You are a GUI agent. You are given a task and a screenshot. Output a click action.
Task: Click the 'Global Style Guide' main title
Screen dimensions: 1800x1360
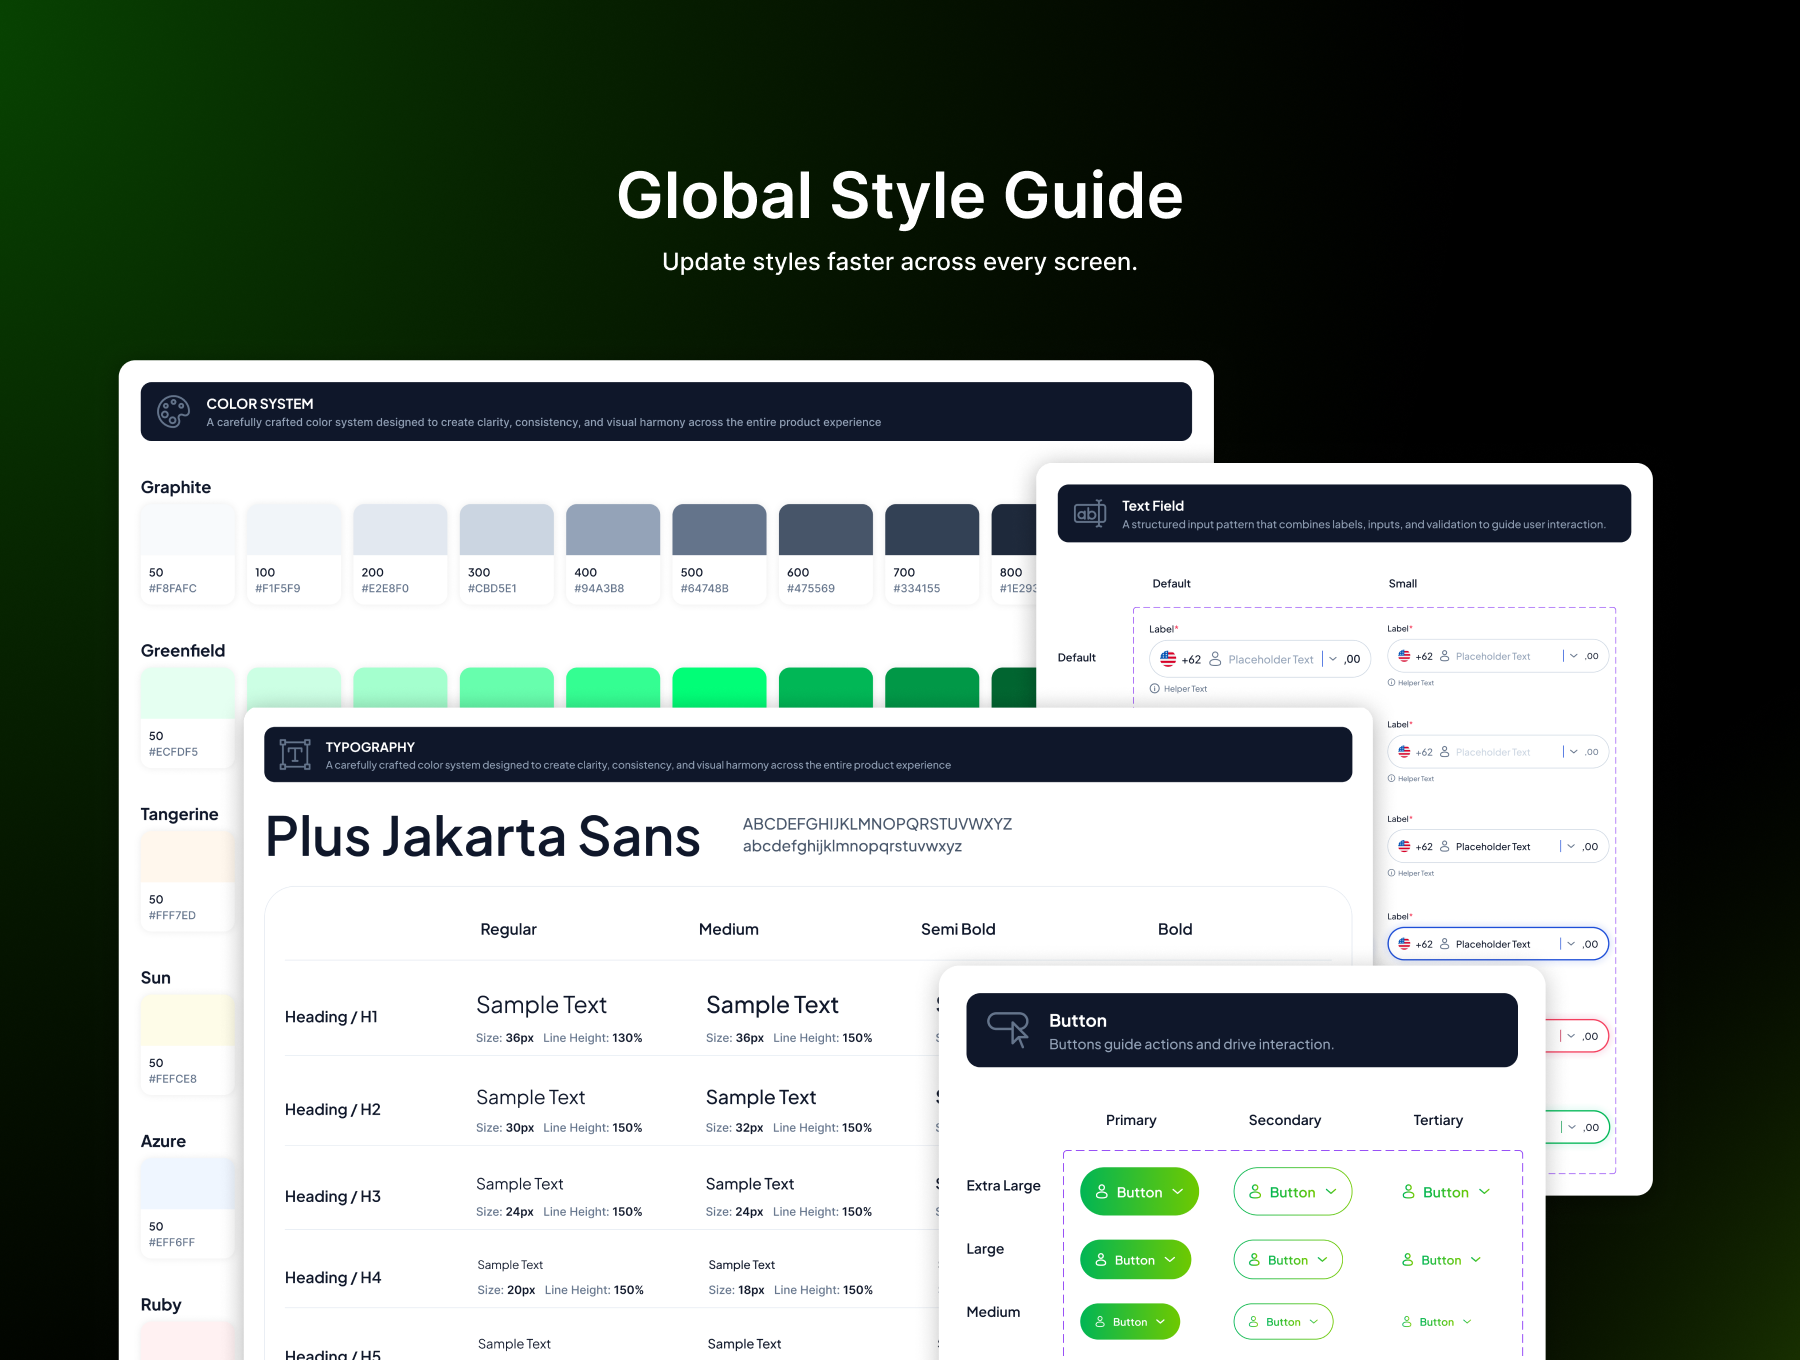tap(900, 195)
